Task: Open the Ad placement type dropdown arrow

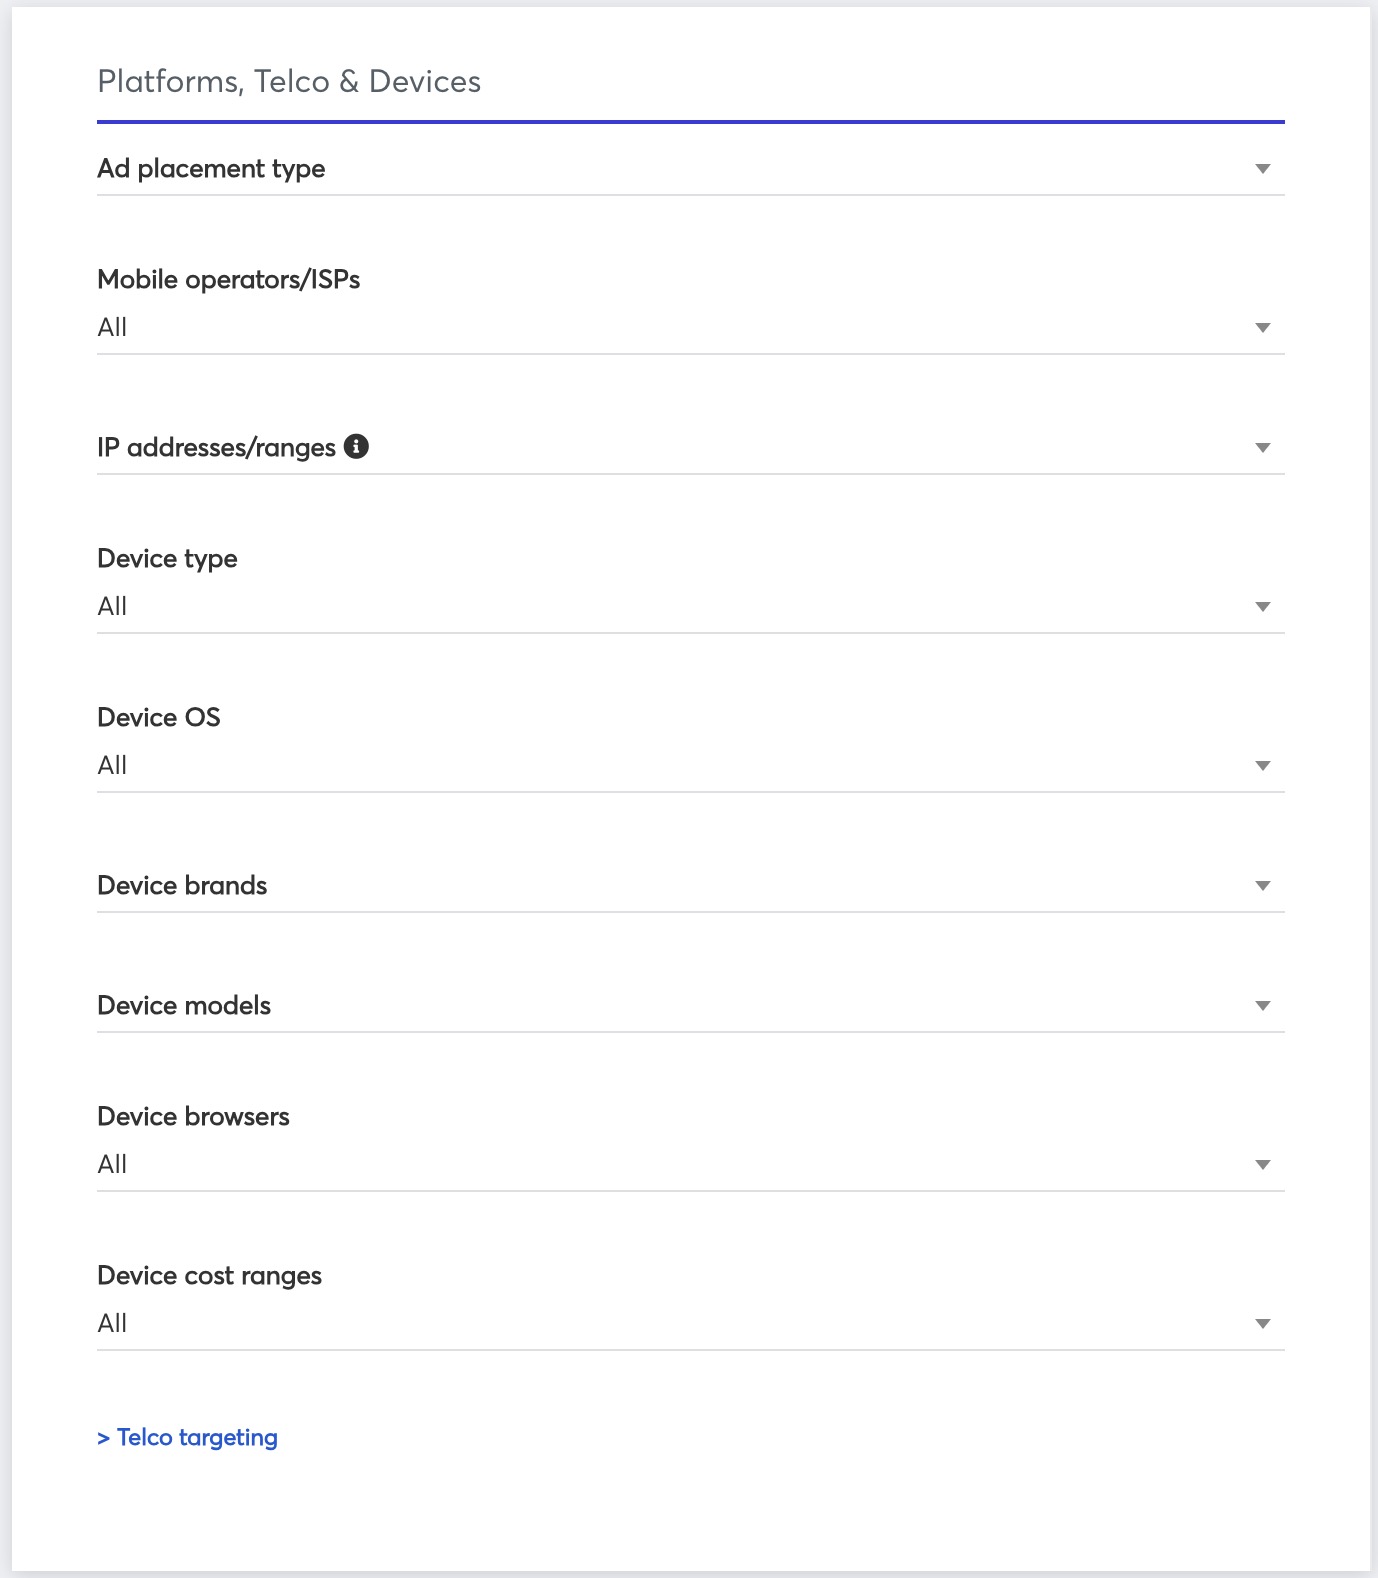Action: 1262,169
